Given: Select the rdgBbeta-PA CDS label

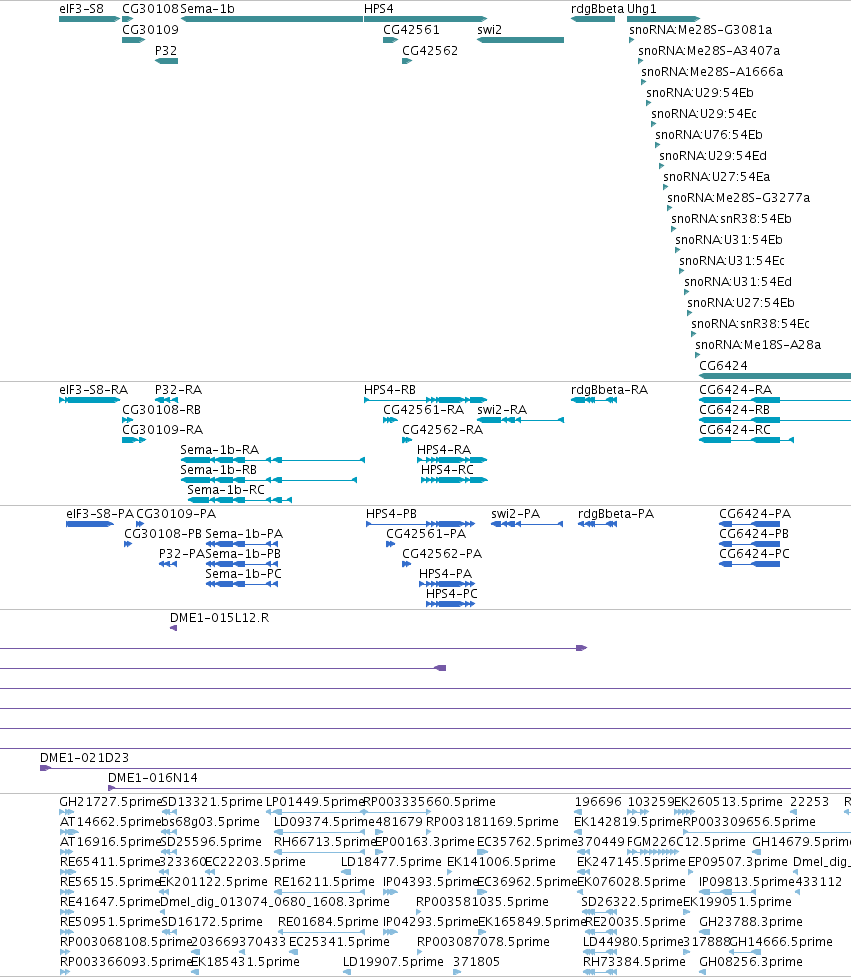Looking at the screenshot, I should [616, 514].
